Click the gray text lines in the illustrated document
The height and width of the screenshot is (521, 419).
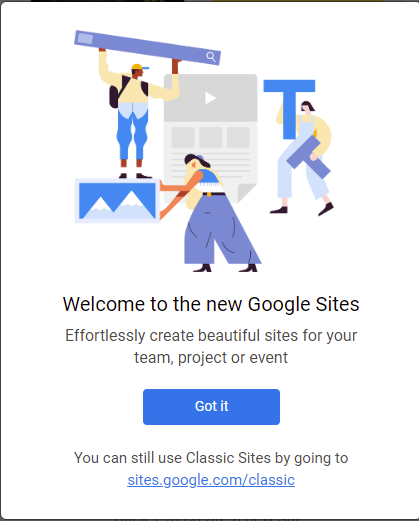(x=211, y=165)
